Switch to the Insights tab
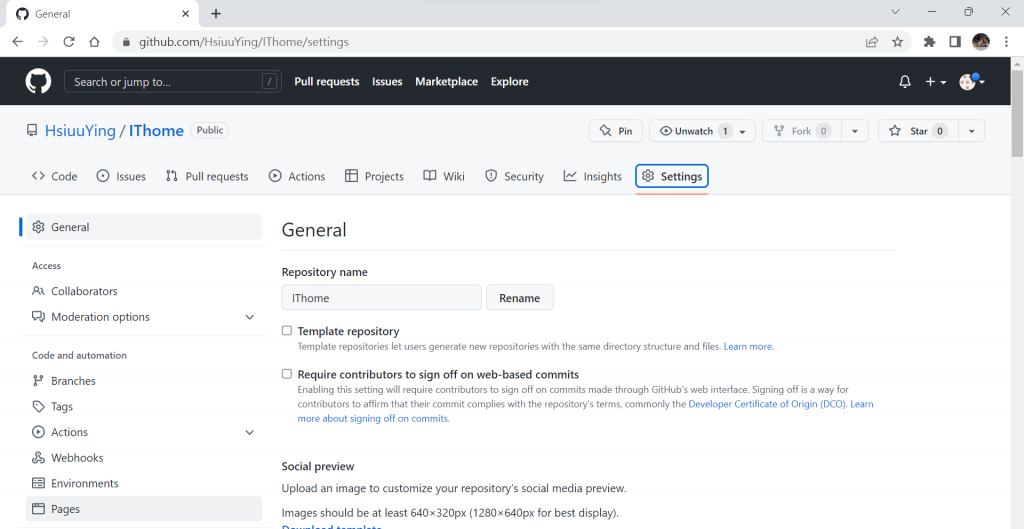The height and width of the screenshot is (529, 1024). 592,176
